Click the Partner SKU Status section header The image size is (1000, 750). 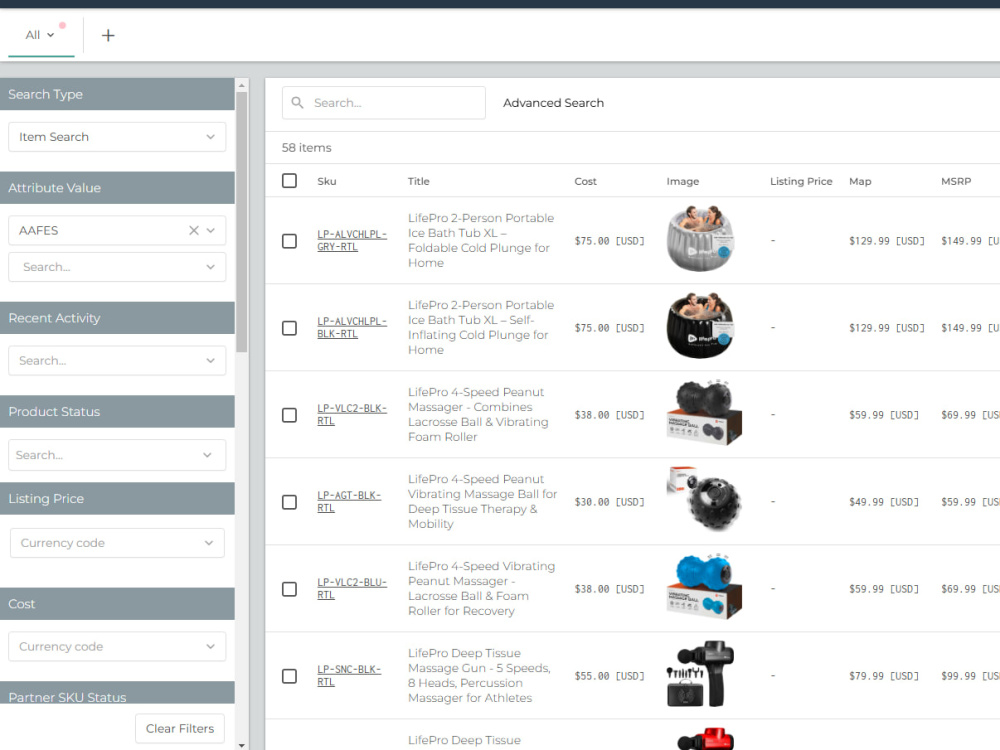(117, 693)
